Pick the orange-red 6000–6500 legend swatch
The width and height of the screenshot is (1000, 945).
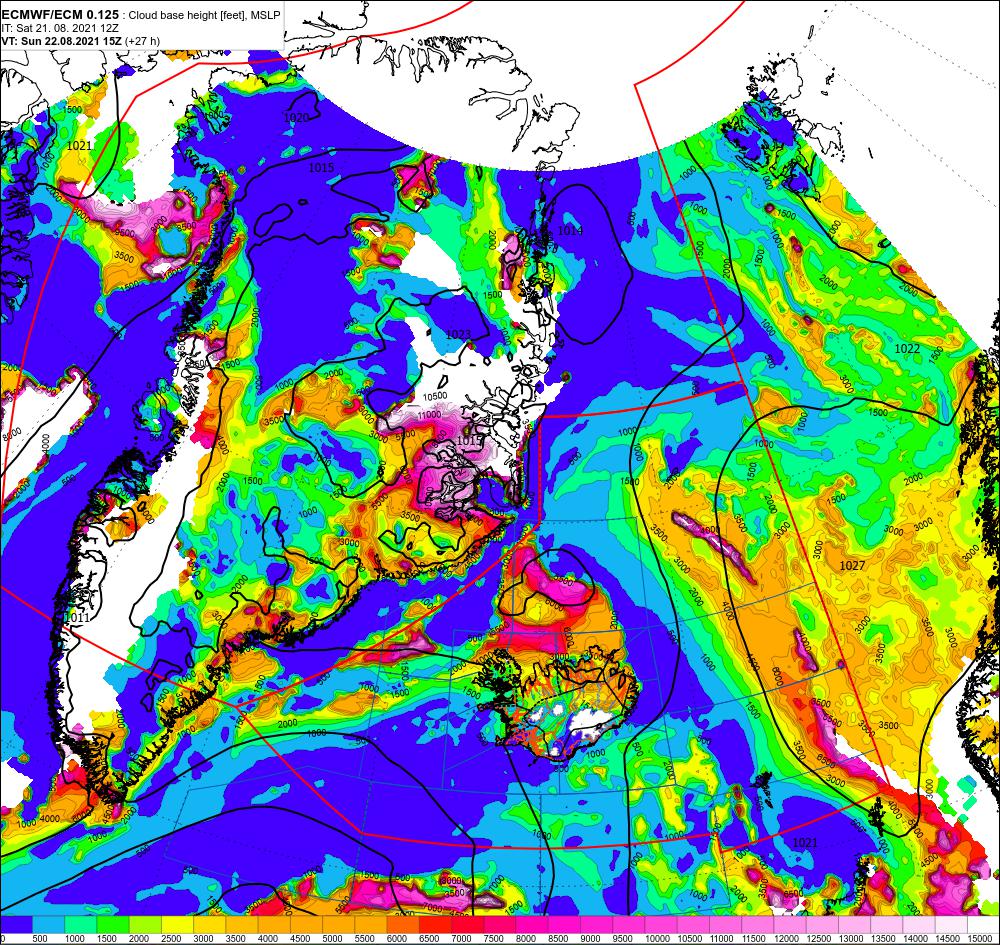pyautogui.click(x=403, y=924)
